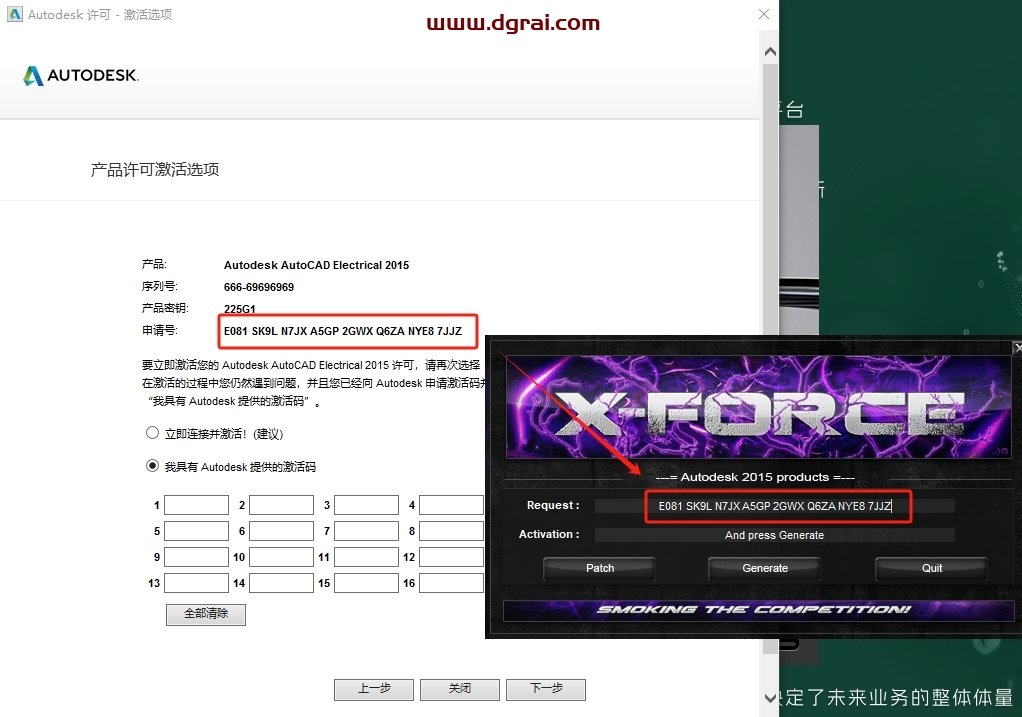Click activation code field 10

pyautogui.click(x=282, y=557)
